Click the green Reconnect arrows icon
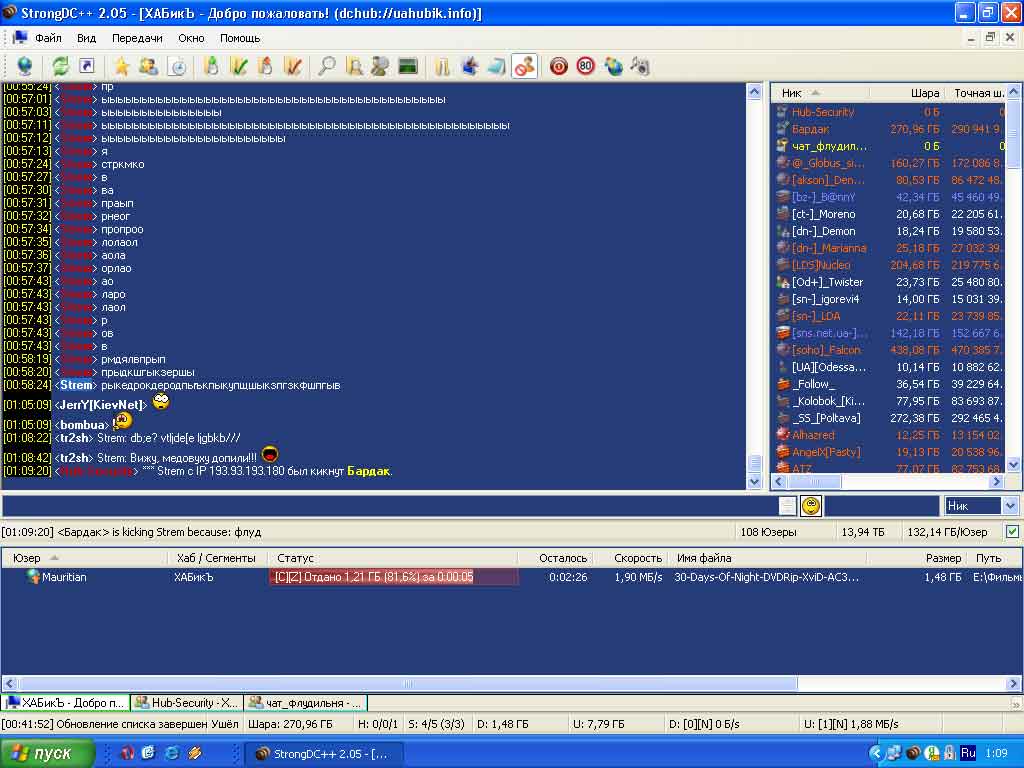Screen dimensions: 1024x768 pos(61,66)
